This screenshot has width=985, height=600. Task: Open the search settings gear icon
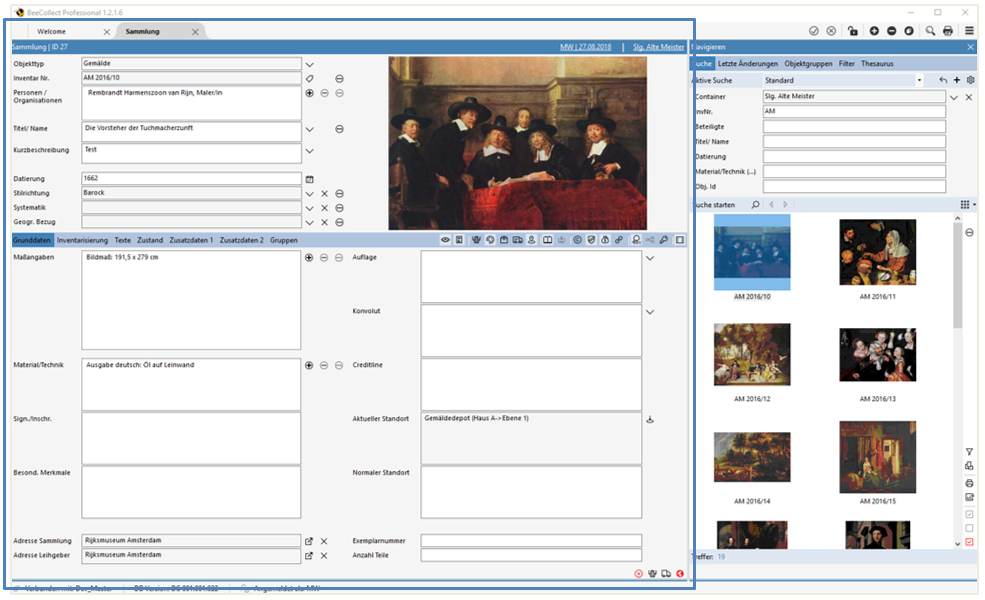click(970, 80)
